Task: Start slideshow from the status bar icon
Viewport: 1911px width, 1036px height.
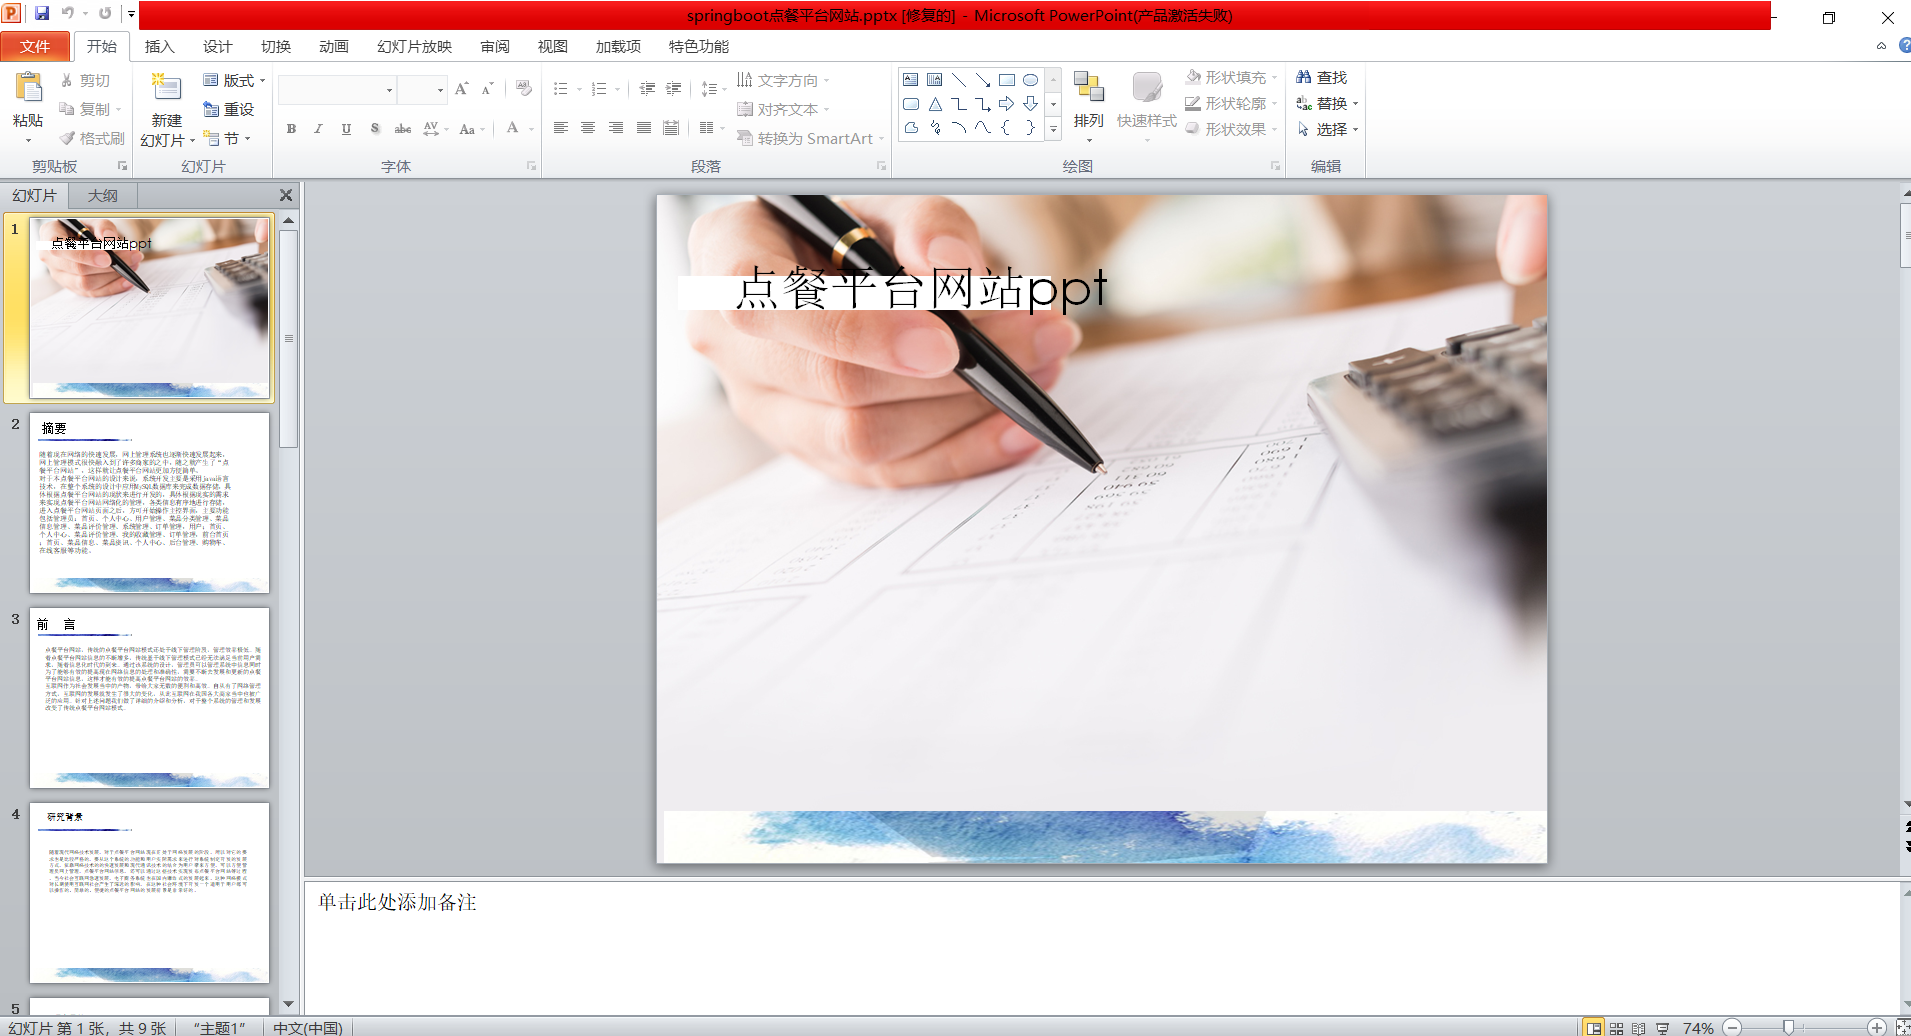Action: click(x=1662, y=1028)
